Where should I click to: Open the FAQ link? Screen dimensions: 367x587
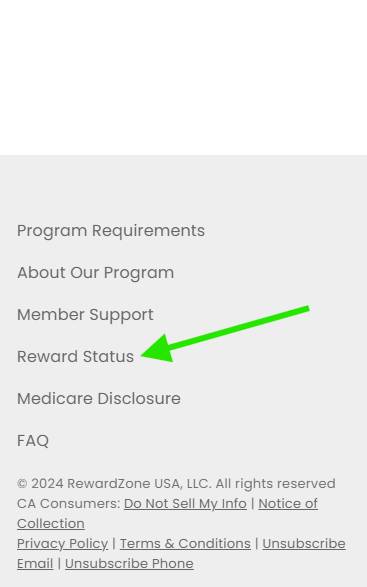coord(33,441)
